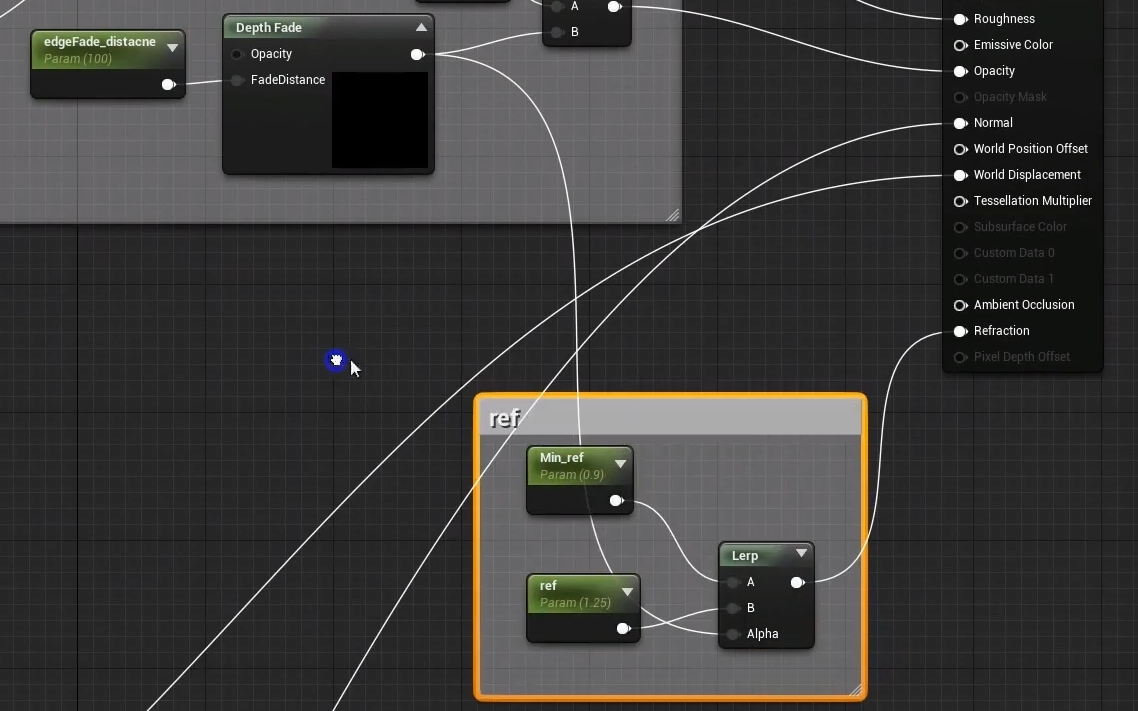Click the Lerp Alpha input pin
Image resolution: width=1138 pixels, height=711 pixels.
point(733,635)
